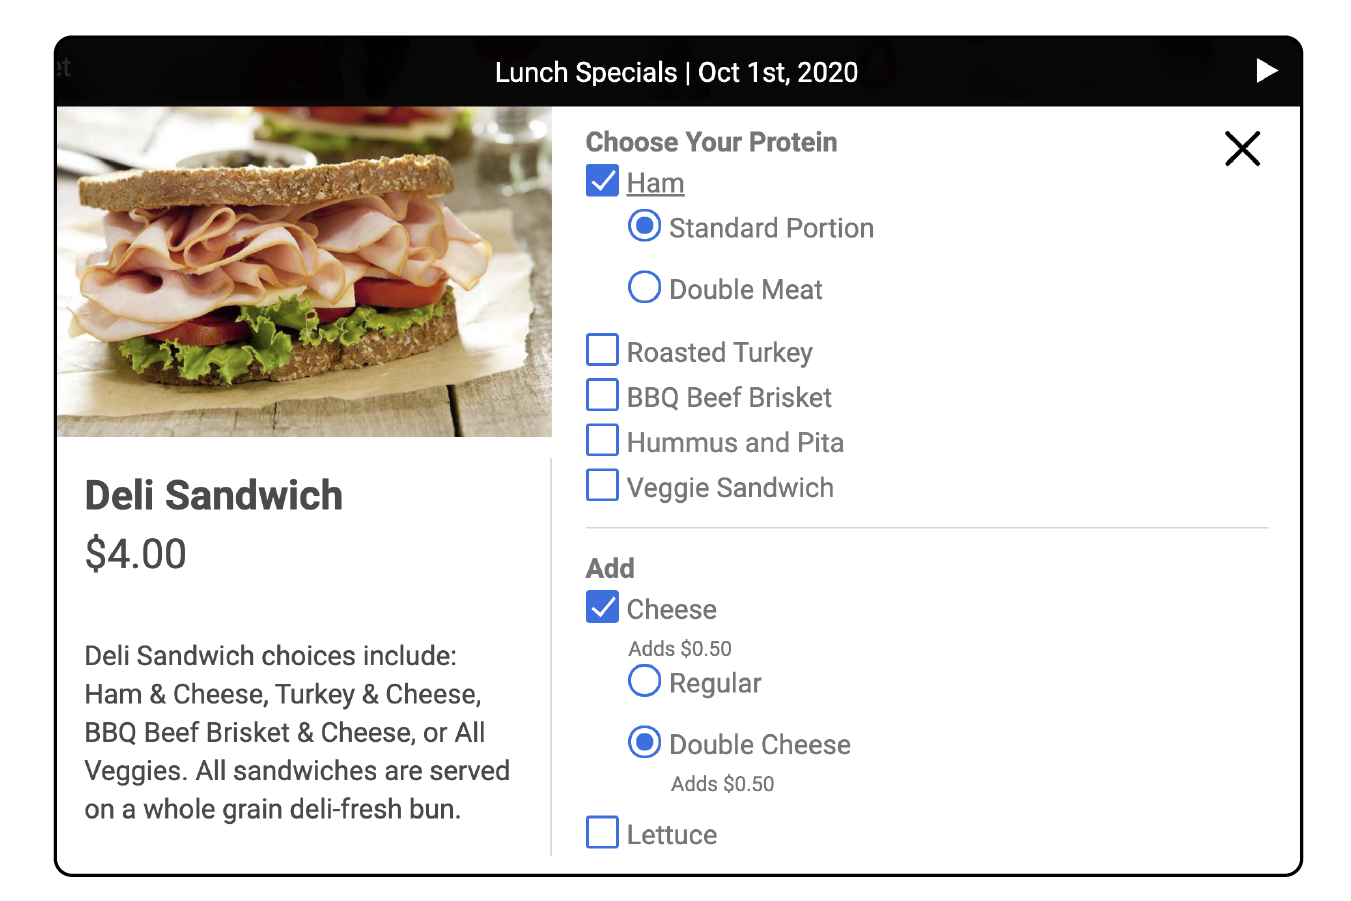Click the Double Cheese label text
The width and height of the screenshot is (1351, 901).
pyautogui.click(x=759, y=745)
